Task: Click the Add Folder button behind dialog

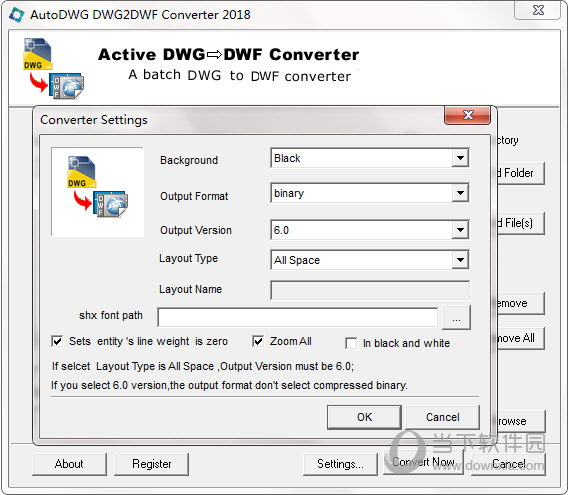Action: point(521,173)
